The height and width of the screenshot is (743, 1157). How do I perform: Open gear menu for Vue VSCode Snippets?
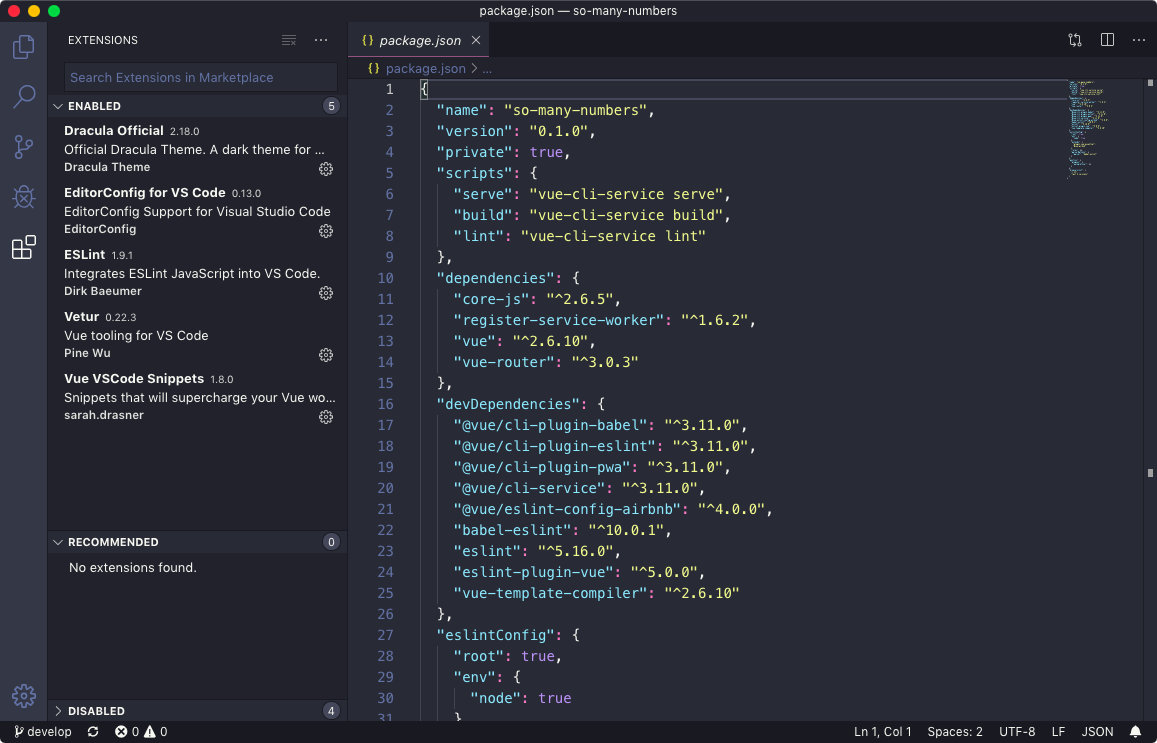[x=325, y=417]
